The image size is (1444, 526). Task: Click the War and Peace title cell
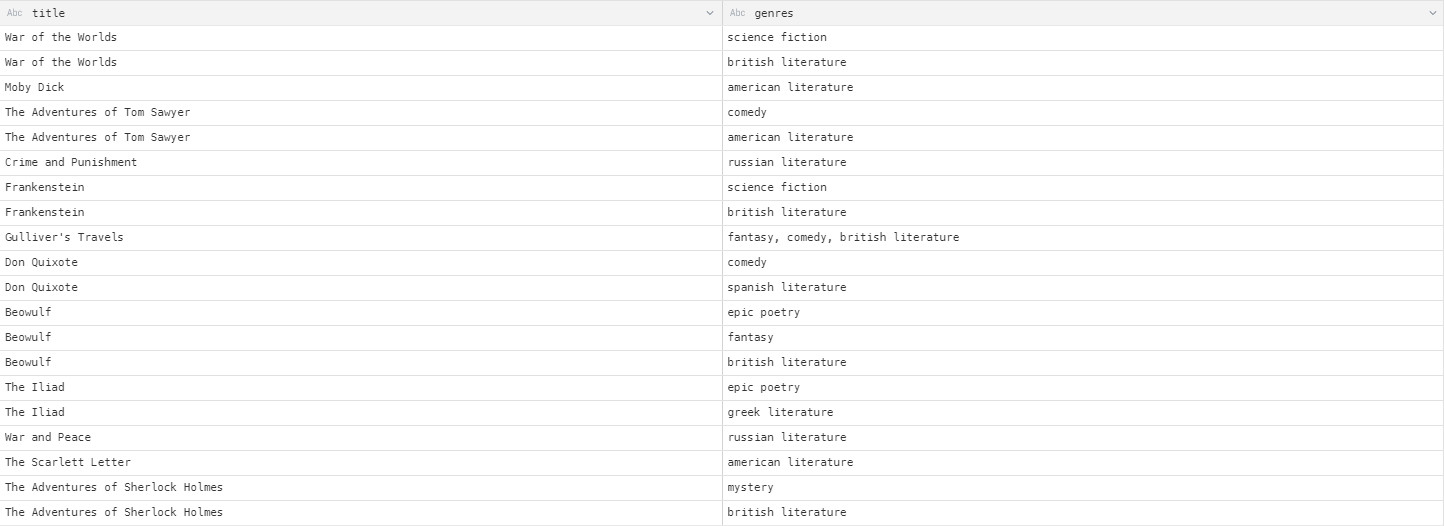[x=47, y=438]
